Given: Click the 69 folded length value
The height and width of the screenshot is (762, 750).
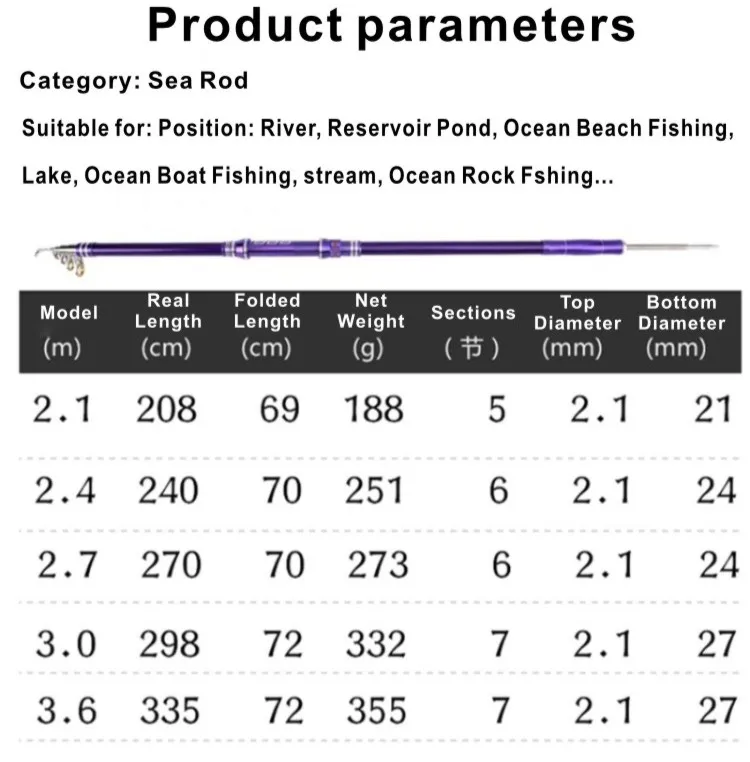Looking at the screenshot, I should click(x=279, y=409).
